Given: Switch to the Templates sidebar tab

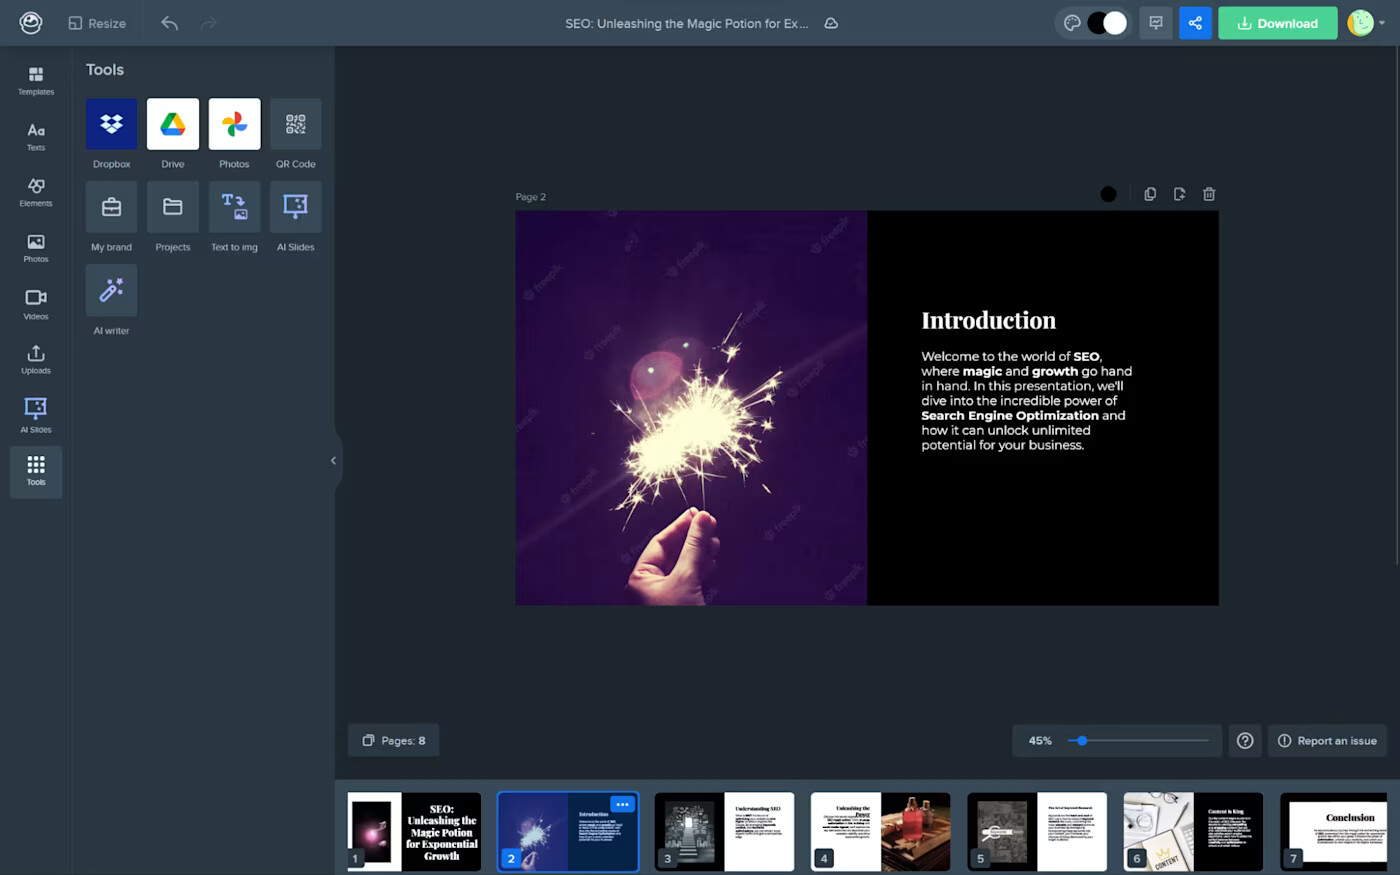Looking at the screenshot, I should click(36, 80).
